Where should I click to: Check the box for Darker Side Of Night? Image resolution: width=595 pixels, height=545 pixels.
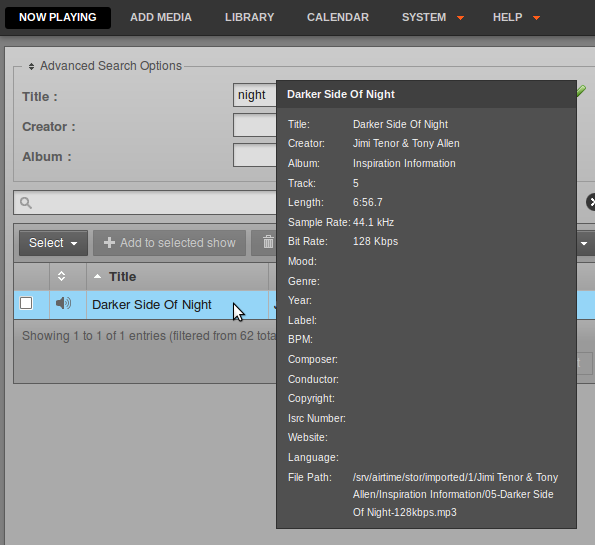point(26,303)
